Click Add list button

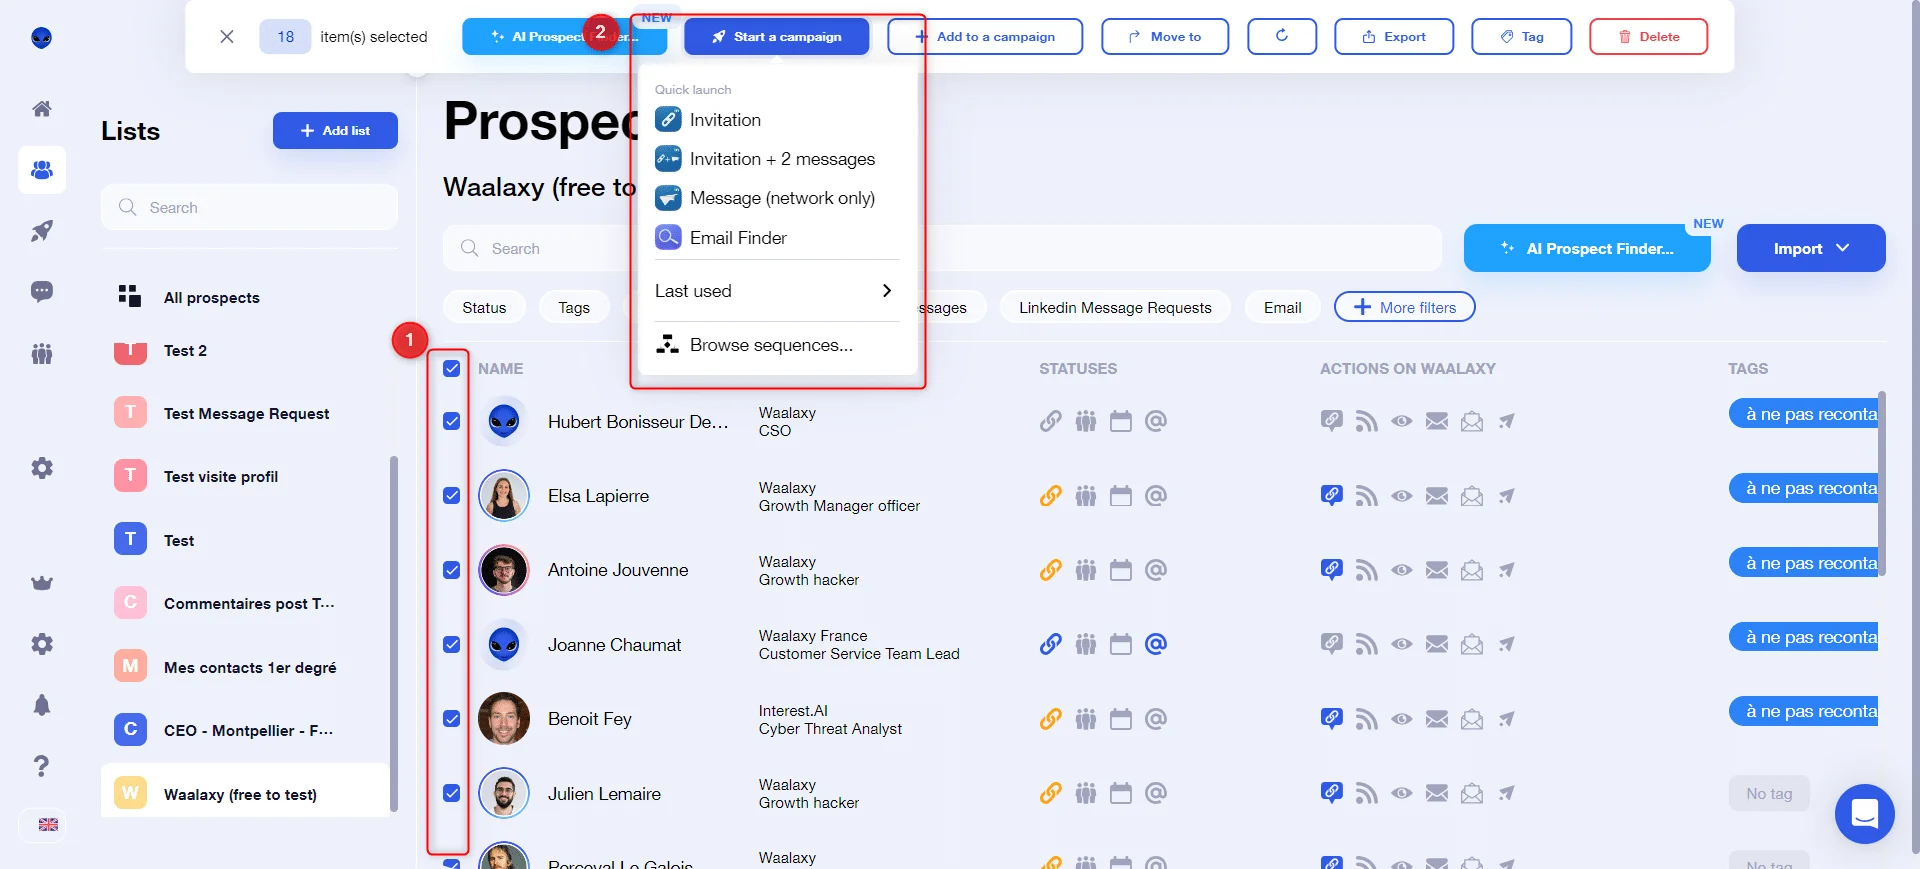tap(335, 131)
